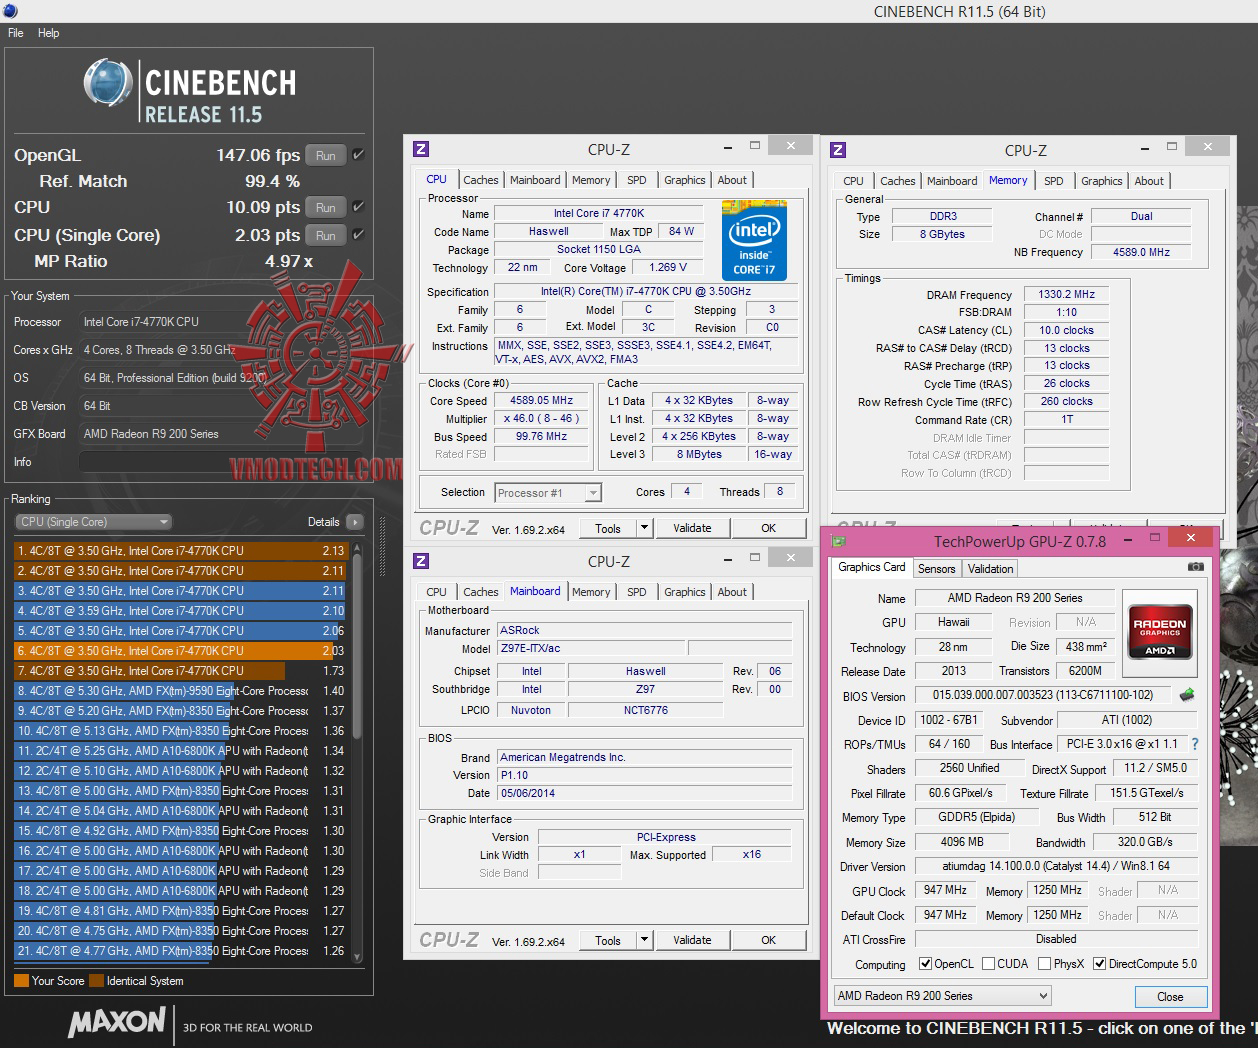Close the CPU-Z CPU window
1258x1048 pixels.
(790, 146)
